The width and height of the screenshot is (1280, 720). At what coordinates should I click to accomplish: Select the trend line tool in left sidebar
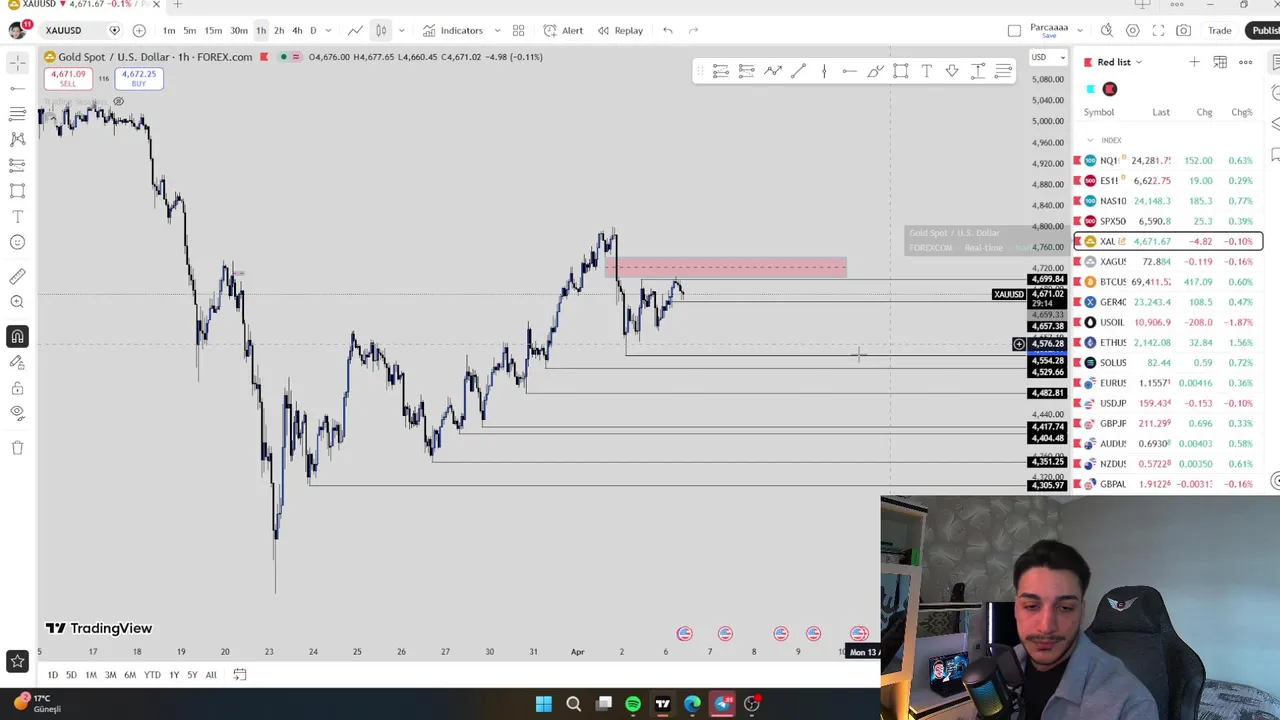click(17, 89)
